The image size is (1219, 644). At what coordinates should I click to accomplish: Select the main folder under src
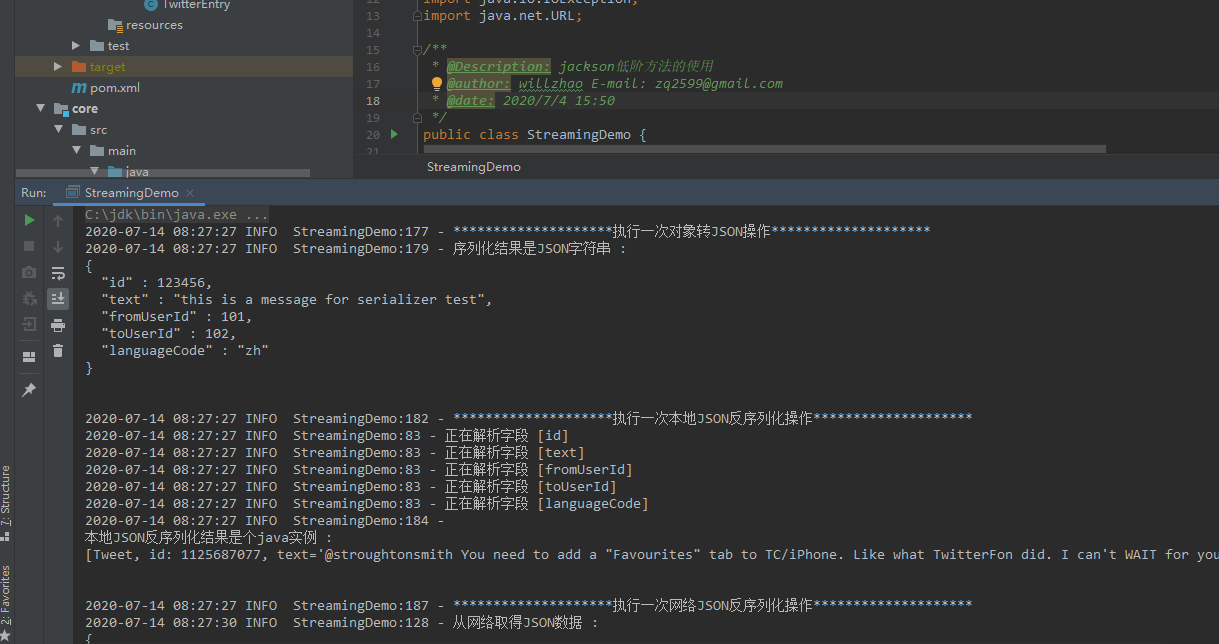click(x=122, y=151)
